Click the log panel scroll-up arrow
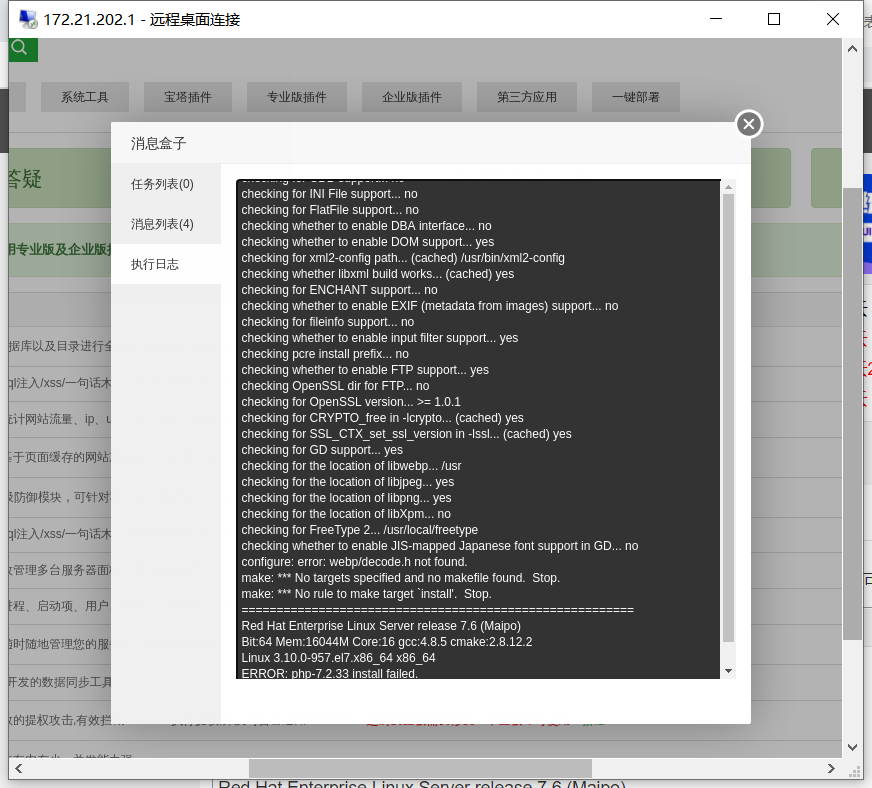872x788 pixels. point(728,187)
